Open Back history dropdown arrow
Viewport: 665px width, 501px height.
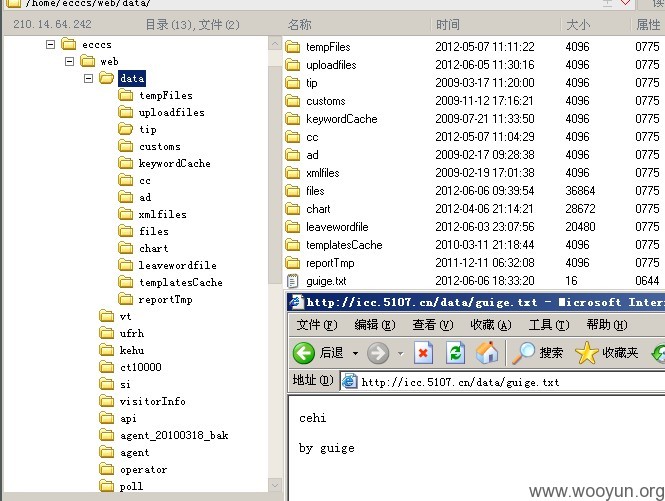pyautogui.click(x=355, y=353)
